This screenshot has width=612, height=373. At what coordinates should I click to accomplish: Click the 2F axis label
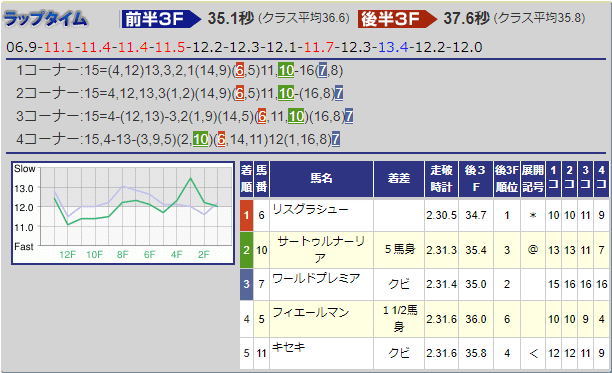(x=203, y=255)
